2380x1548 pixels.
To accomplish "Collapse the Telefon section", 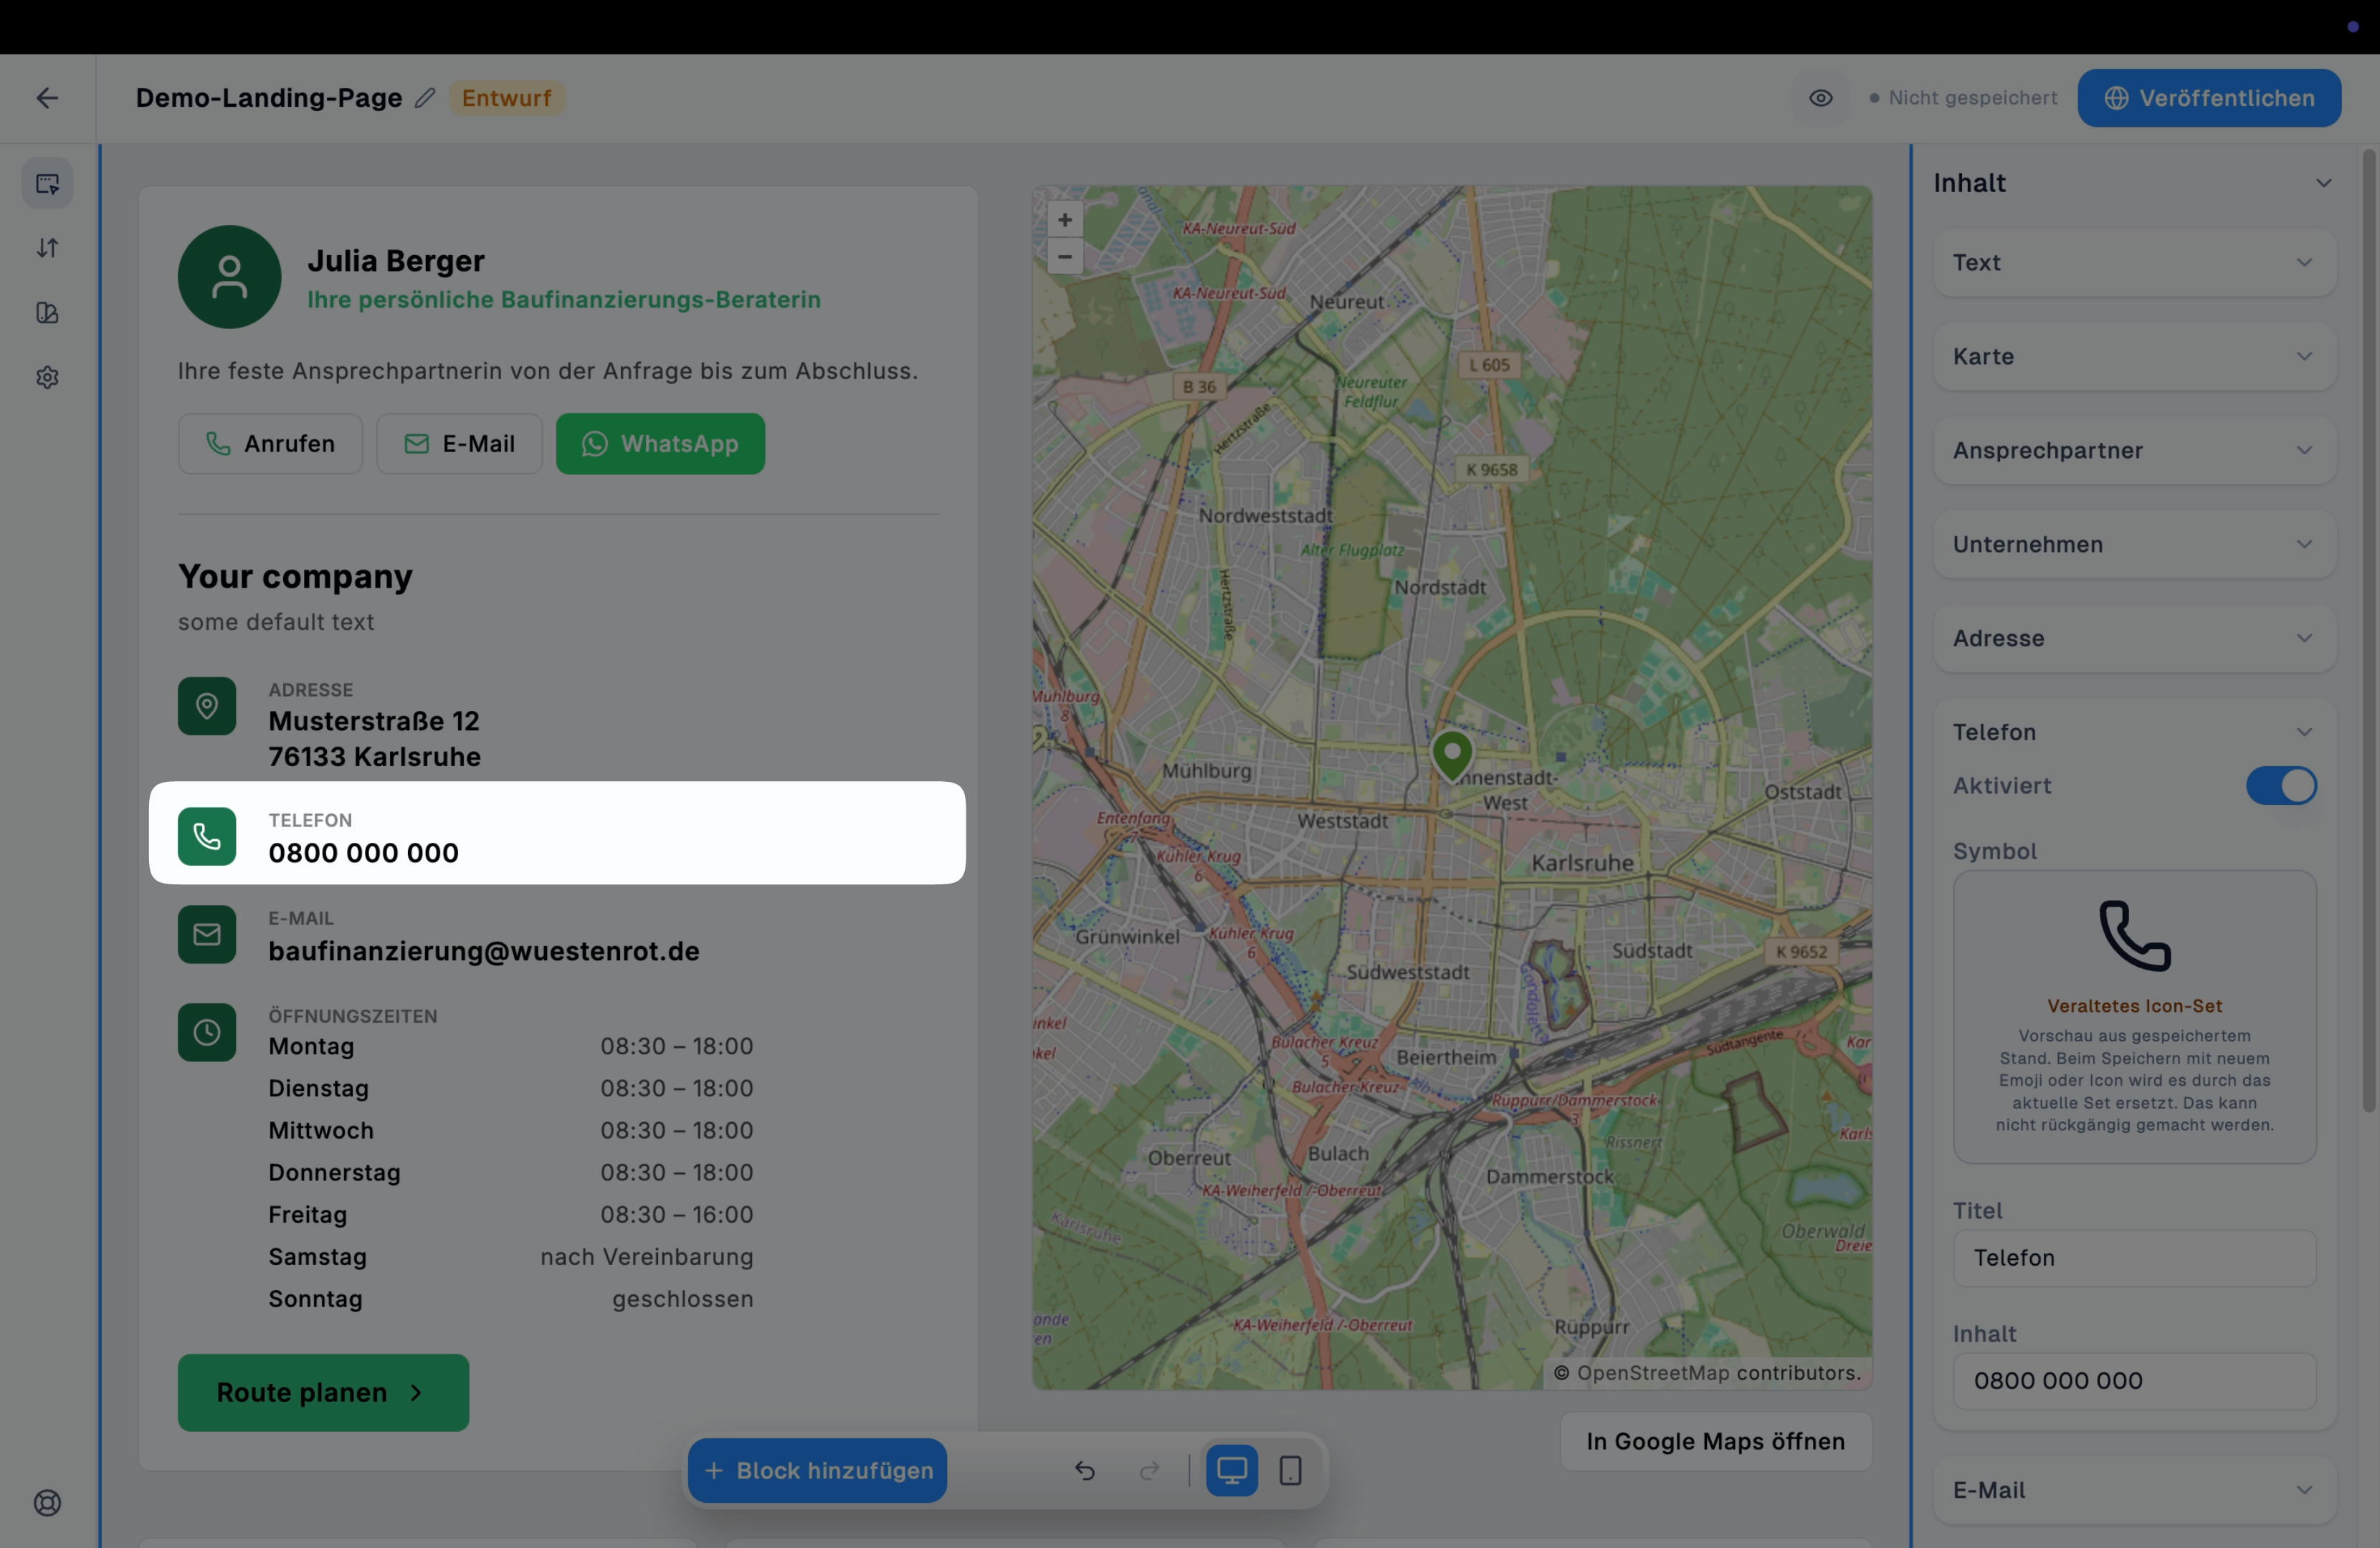I will (x=2134, y=733).
